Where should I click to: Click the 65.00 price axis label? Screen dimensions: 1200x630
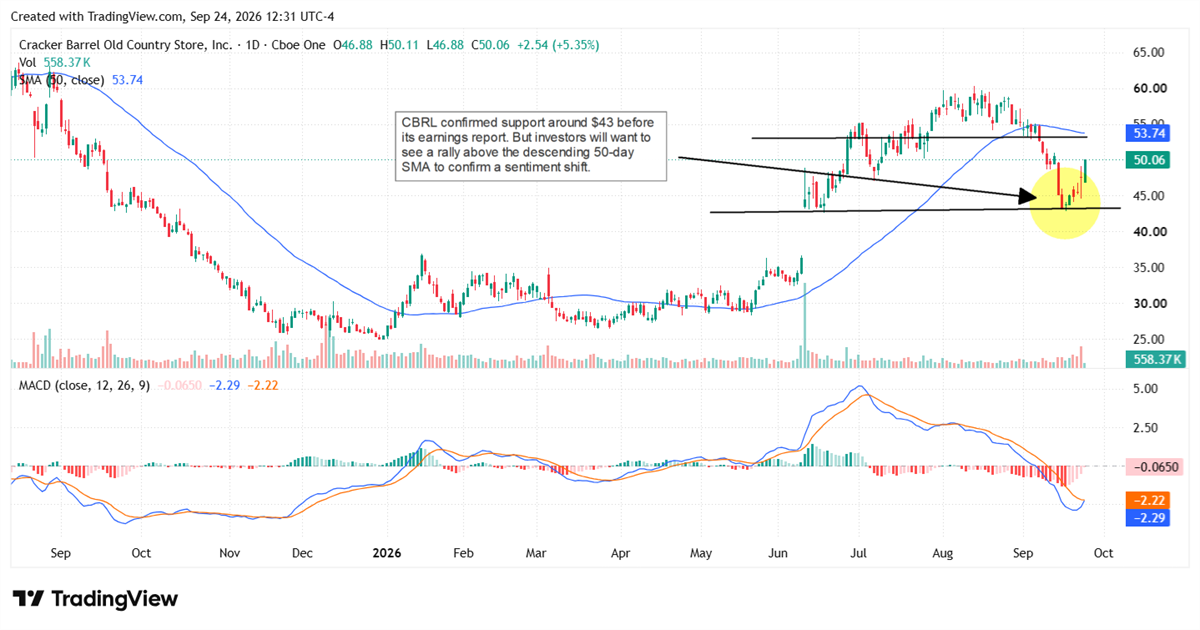[x=1151, y=52]
